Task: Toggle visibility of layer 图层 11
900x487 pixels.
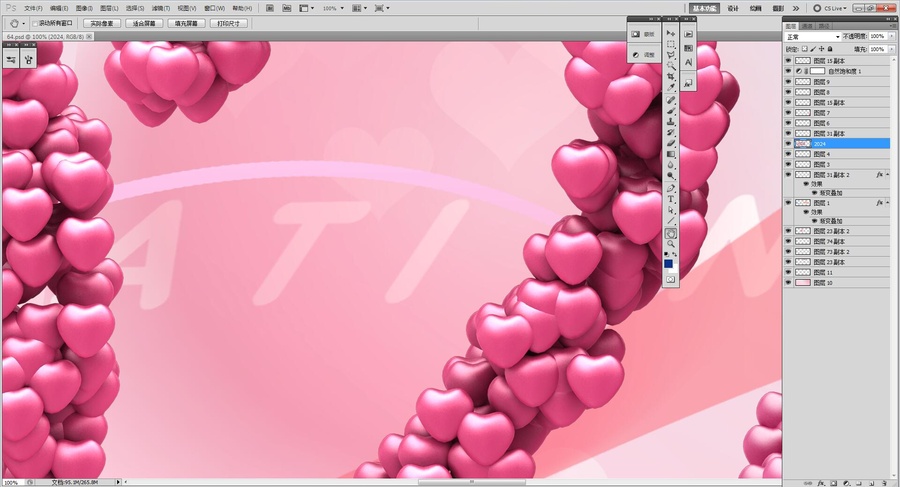Action: pos(788,272)
